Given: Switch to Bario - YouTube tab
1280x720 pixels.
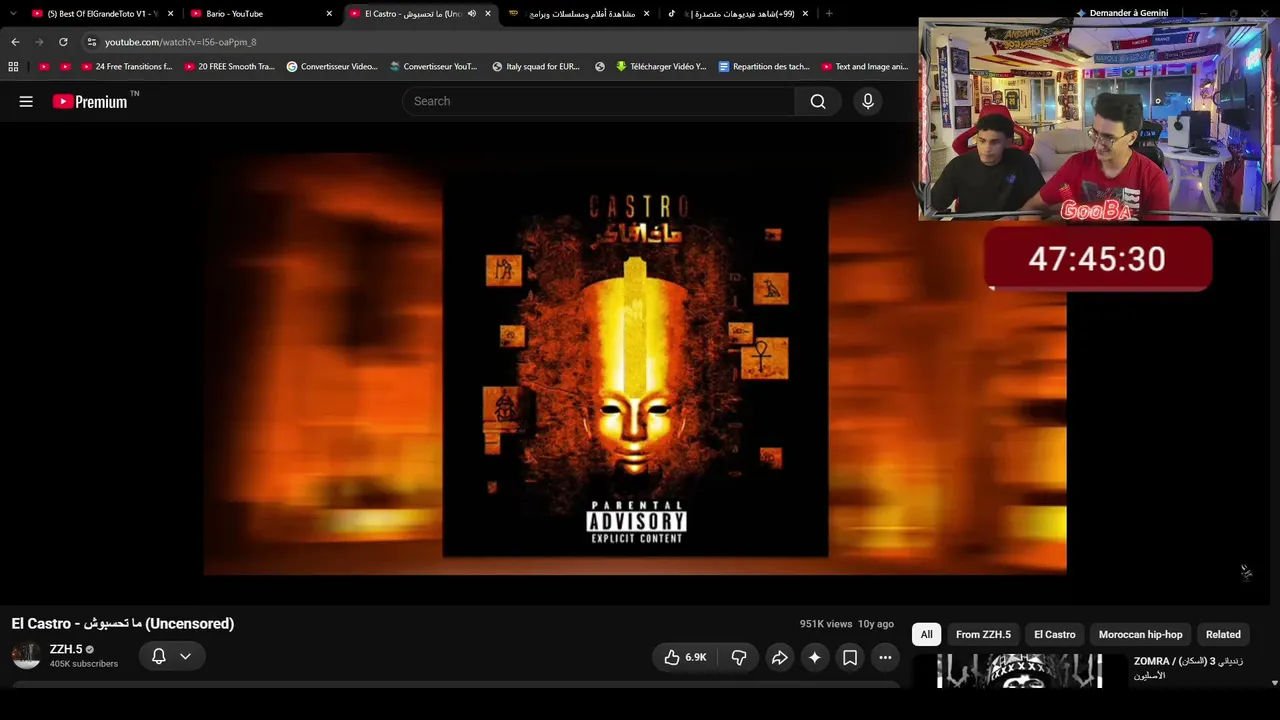Looking at the screenshot, I should click(x=262, y=14).
